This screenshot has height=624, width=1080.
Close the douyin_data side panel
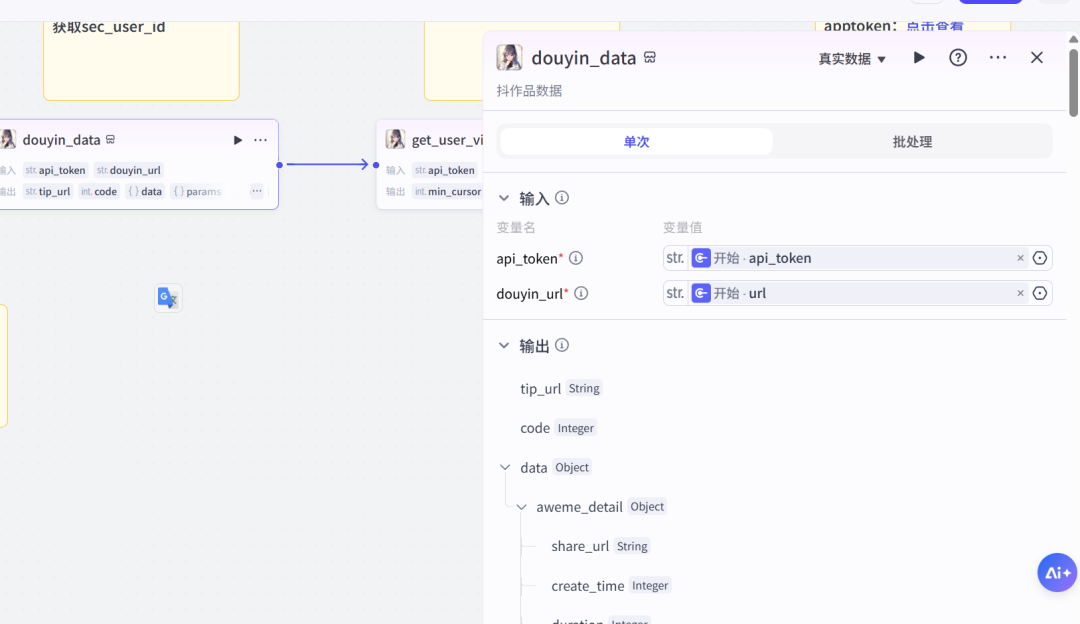(1037, 58)
